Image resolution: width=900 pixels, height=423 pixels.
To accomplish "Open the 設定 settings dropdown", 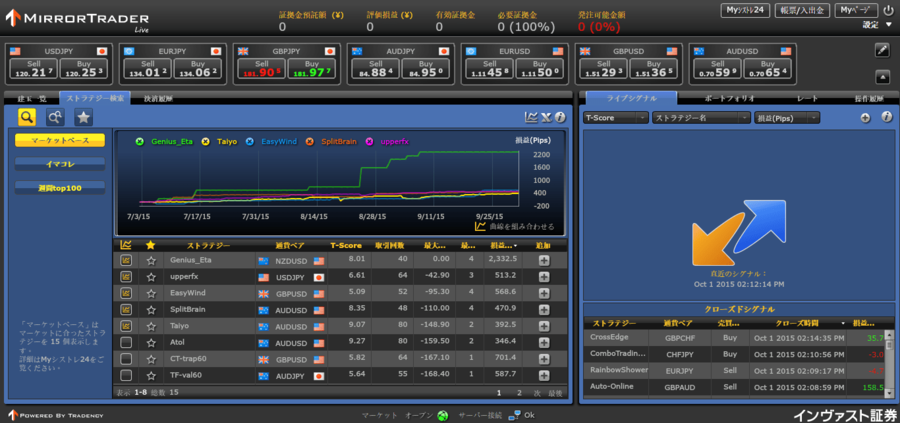I will (875, 24).
